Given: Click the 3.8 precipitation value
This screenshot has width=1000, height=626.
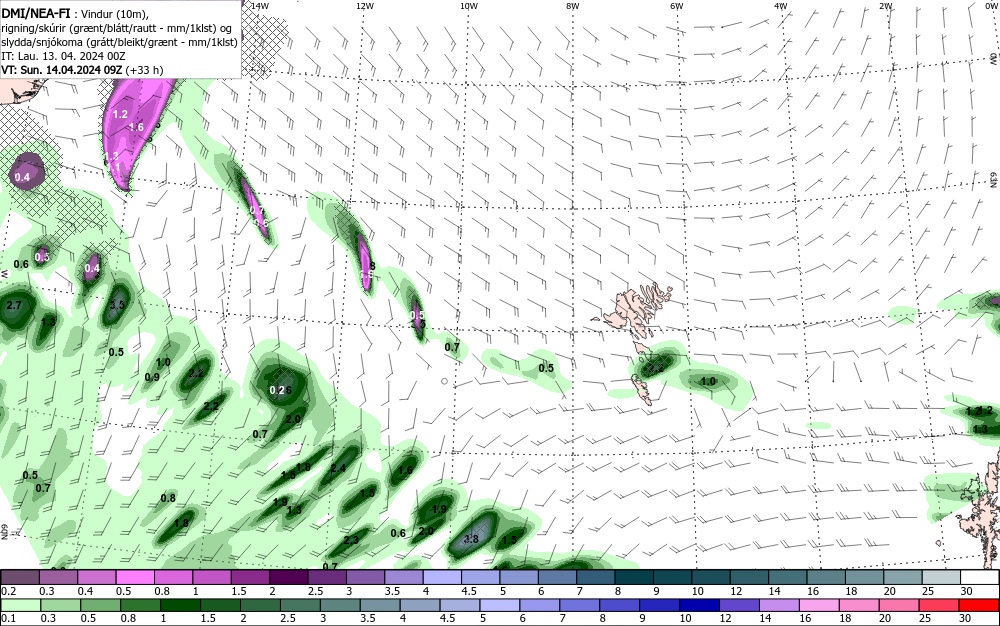Looking at the screenshot, I should tap(471, 539).
